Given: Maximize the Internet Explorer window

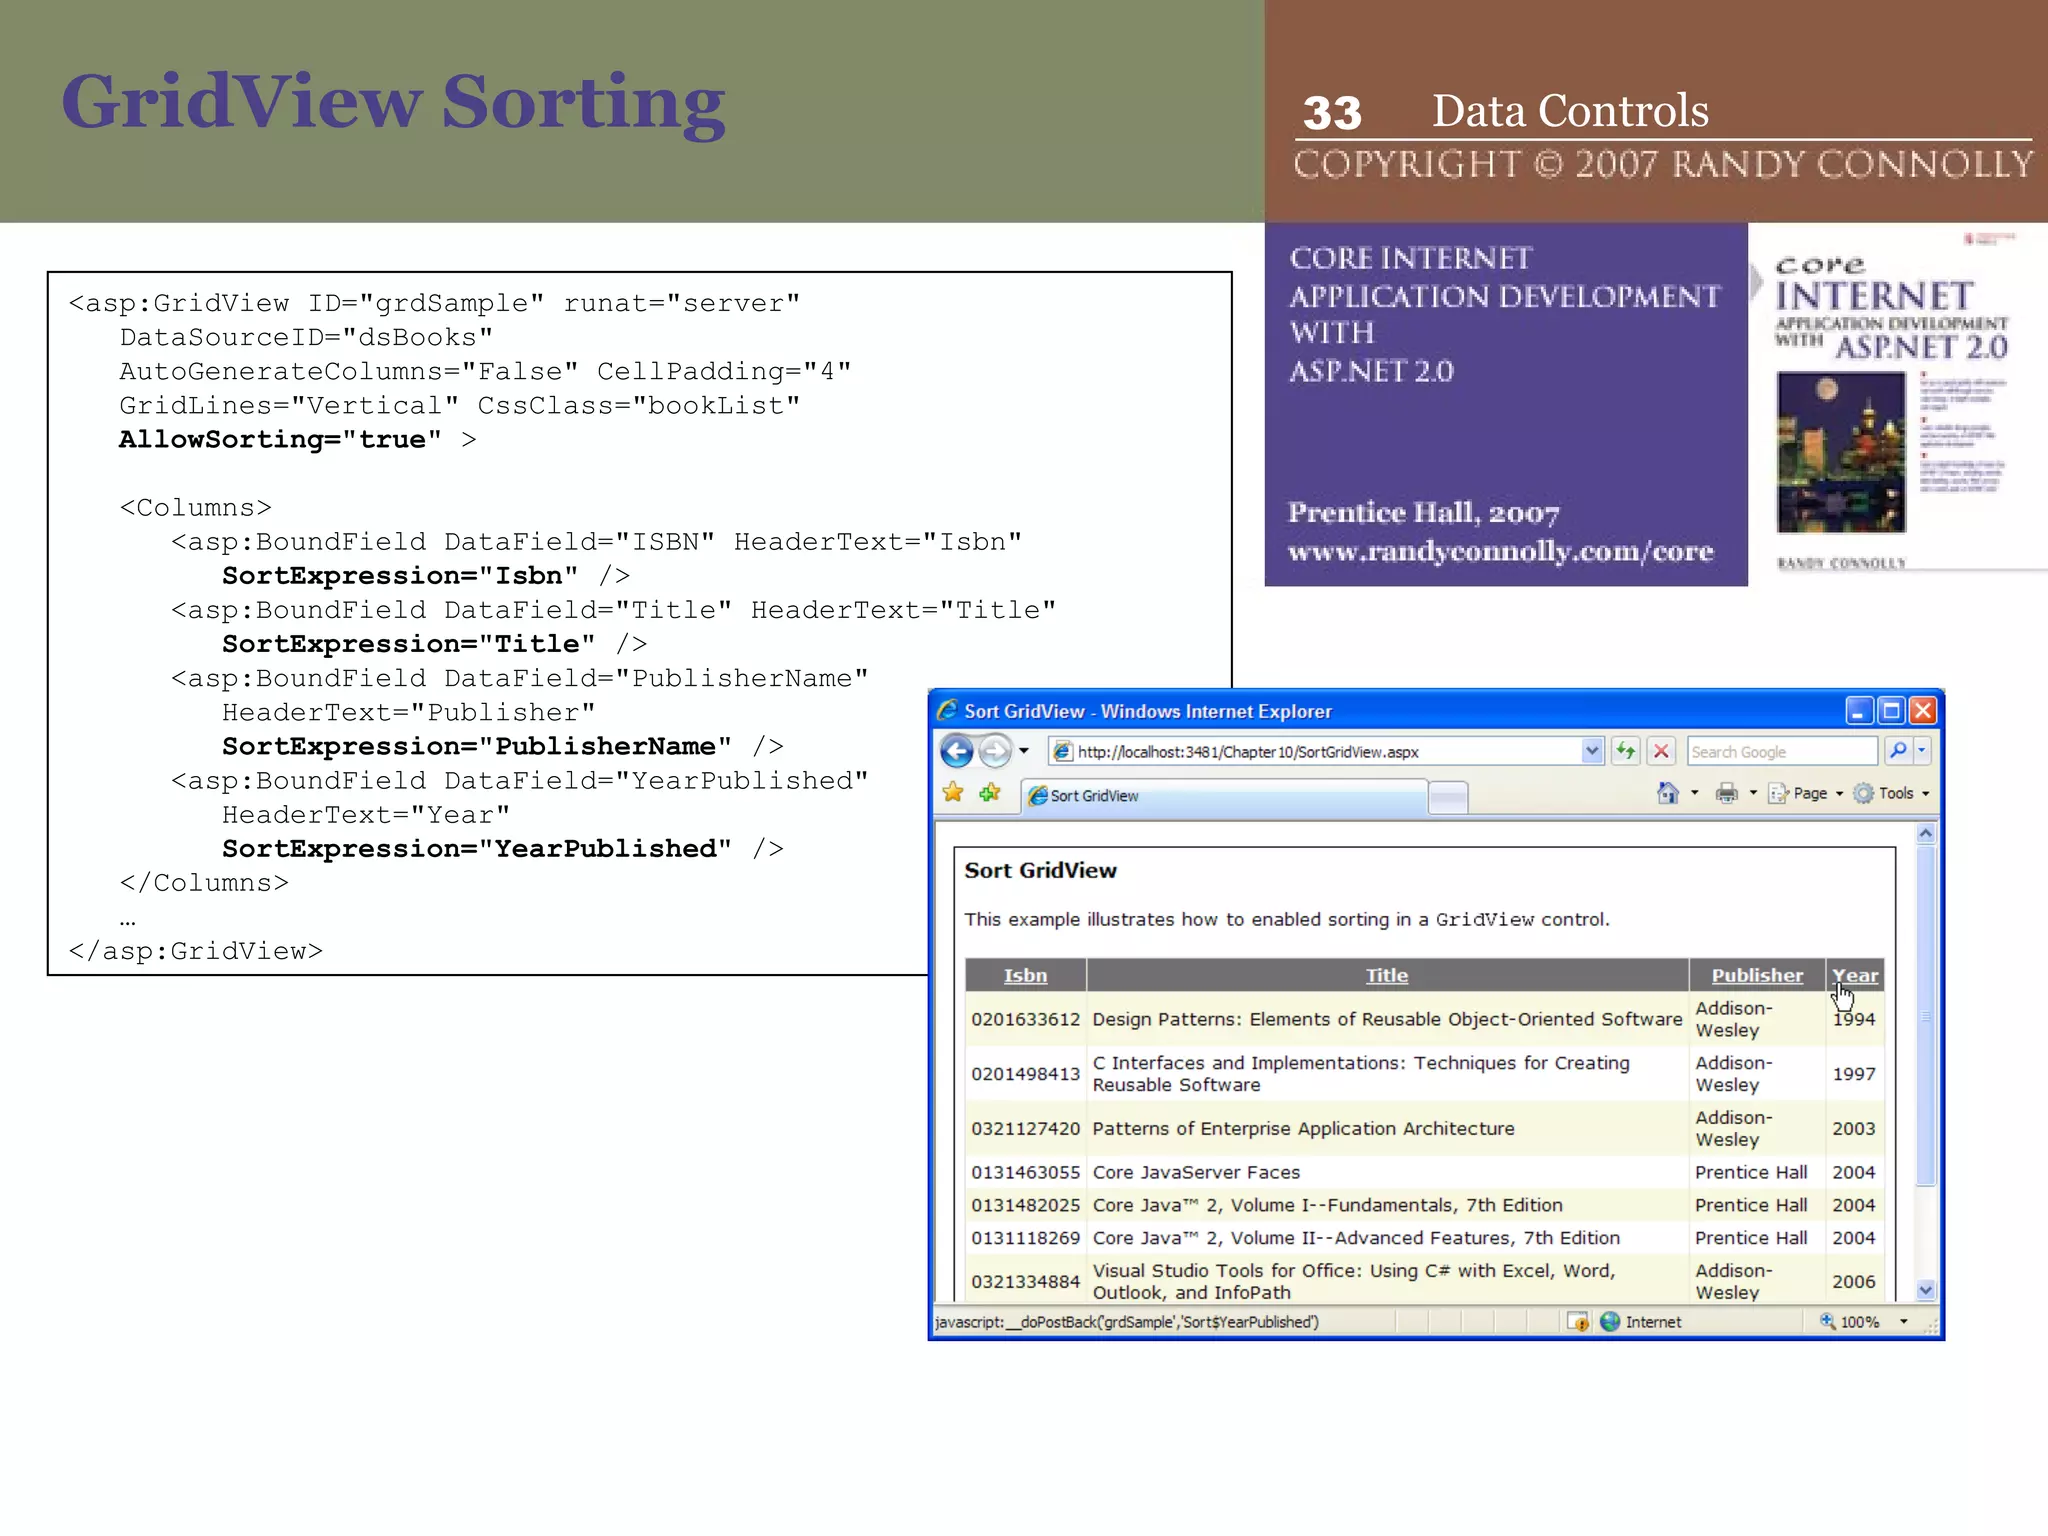Looking at the screenshot, I should [x=1890, y=711].
